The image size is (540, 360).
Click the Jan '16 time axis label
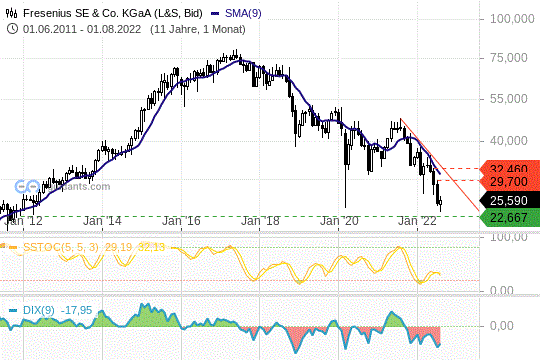[x=181, y=221]
